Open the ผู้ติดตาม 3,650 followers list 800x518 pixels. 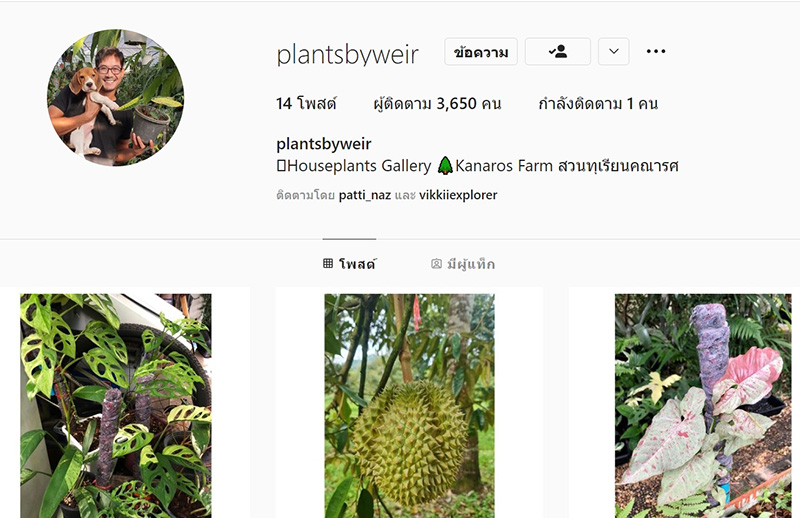point(437,104)
